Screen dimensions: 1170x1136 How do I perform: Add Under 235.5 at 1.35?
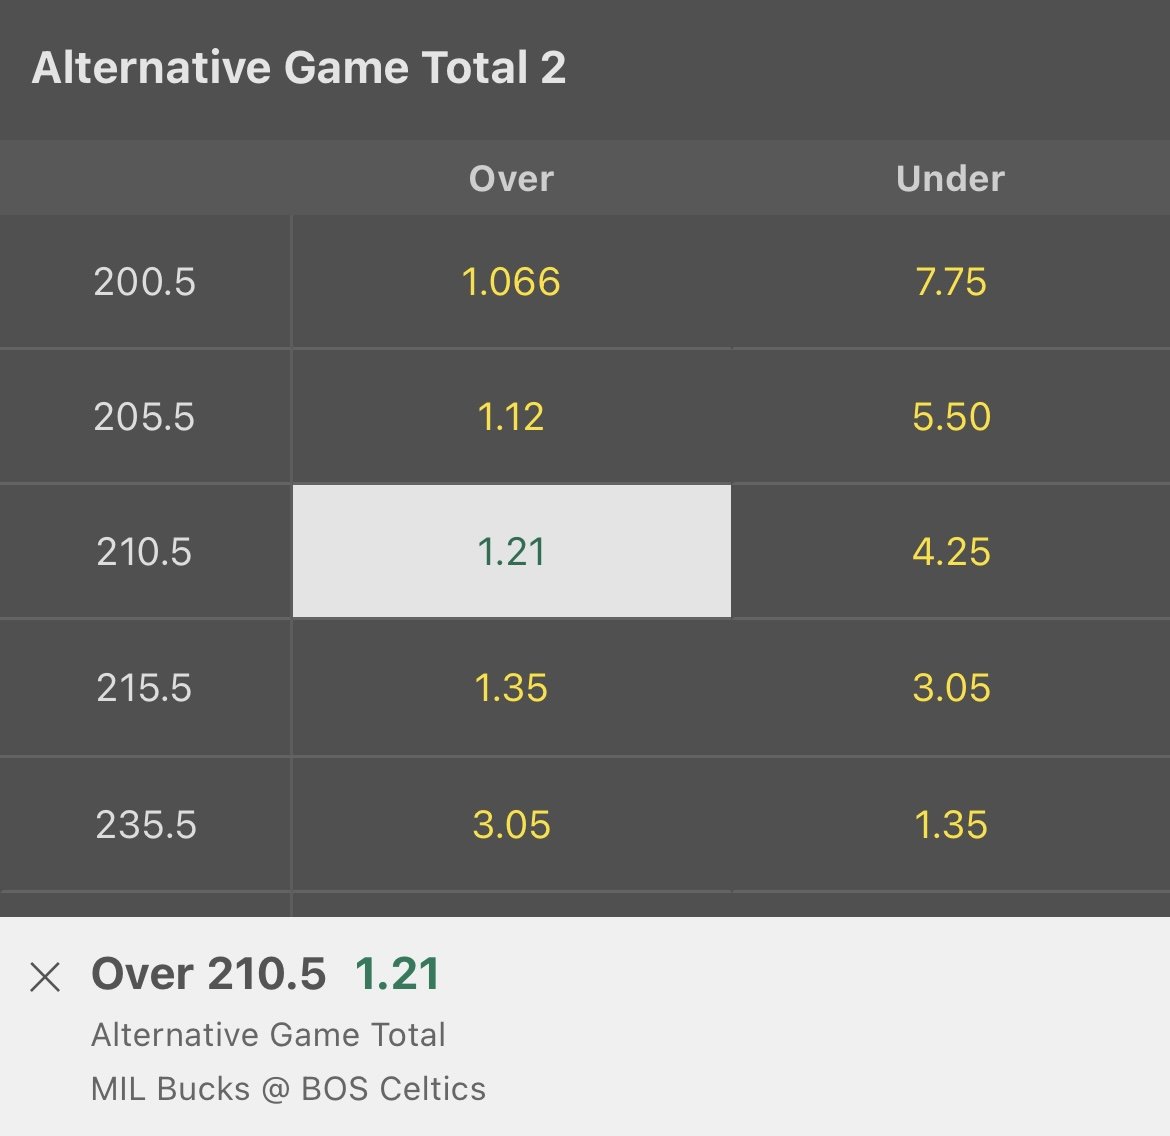tap(950, 825)
